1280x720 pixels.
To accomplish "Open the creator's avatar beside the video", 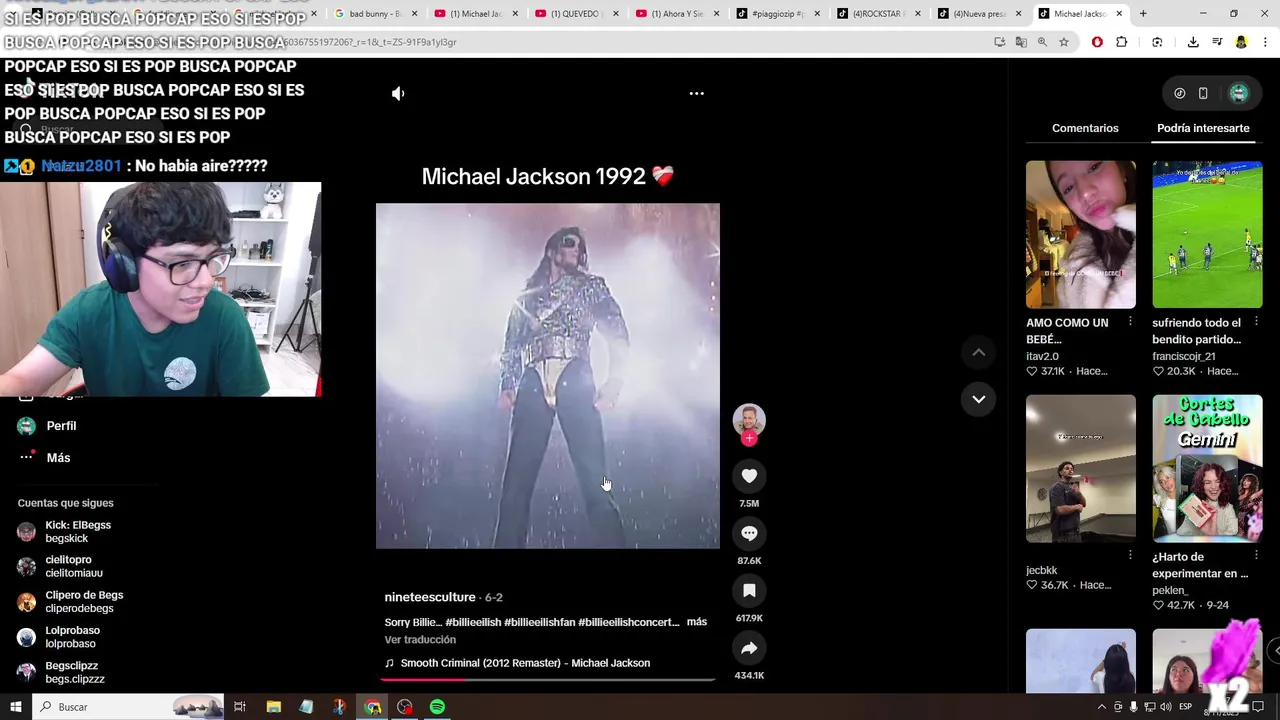I will [x=749, y=418].
